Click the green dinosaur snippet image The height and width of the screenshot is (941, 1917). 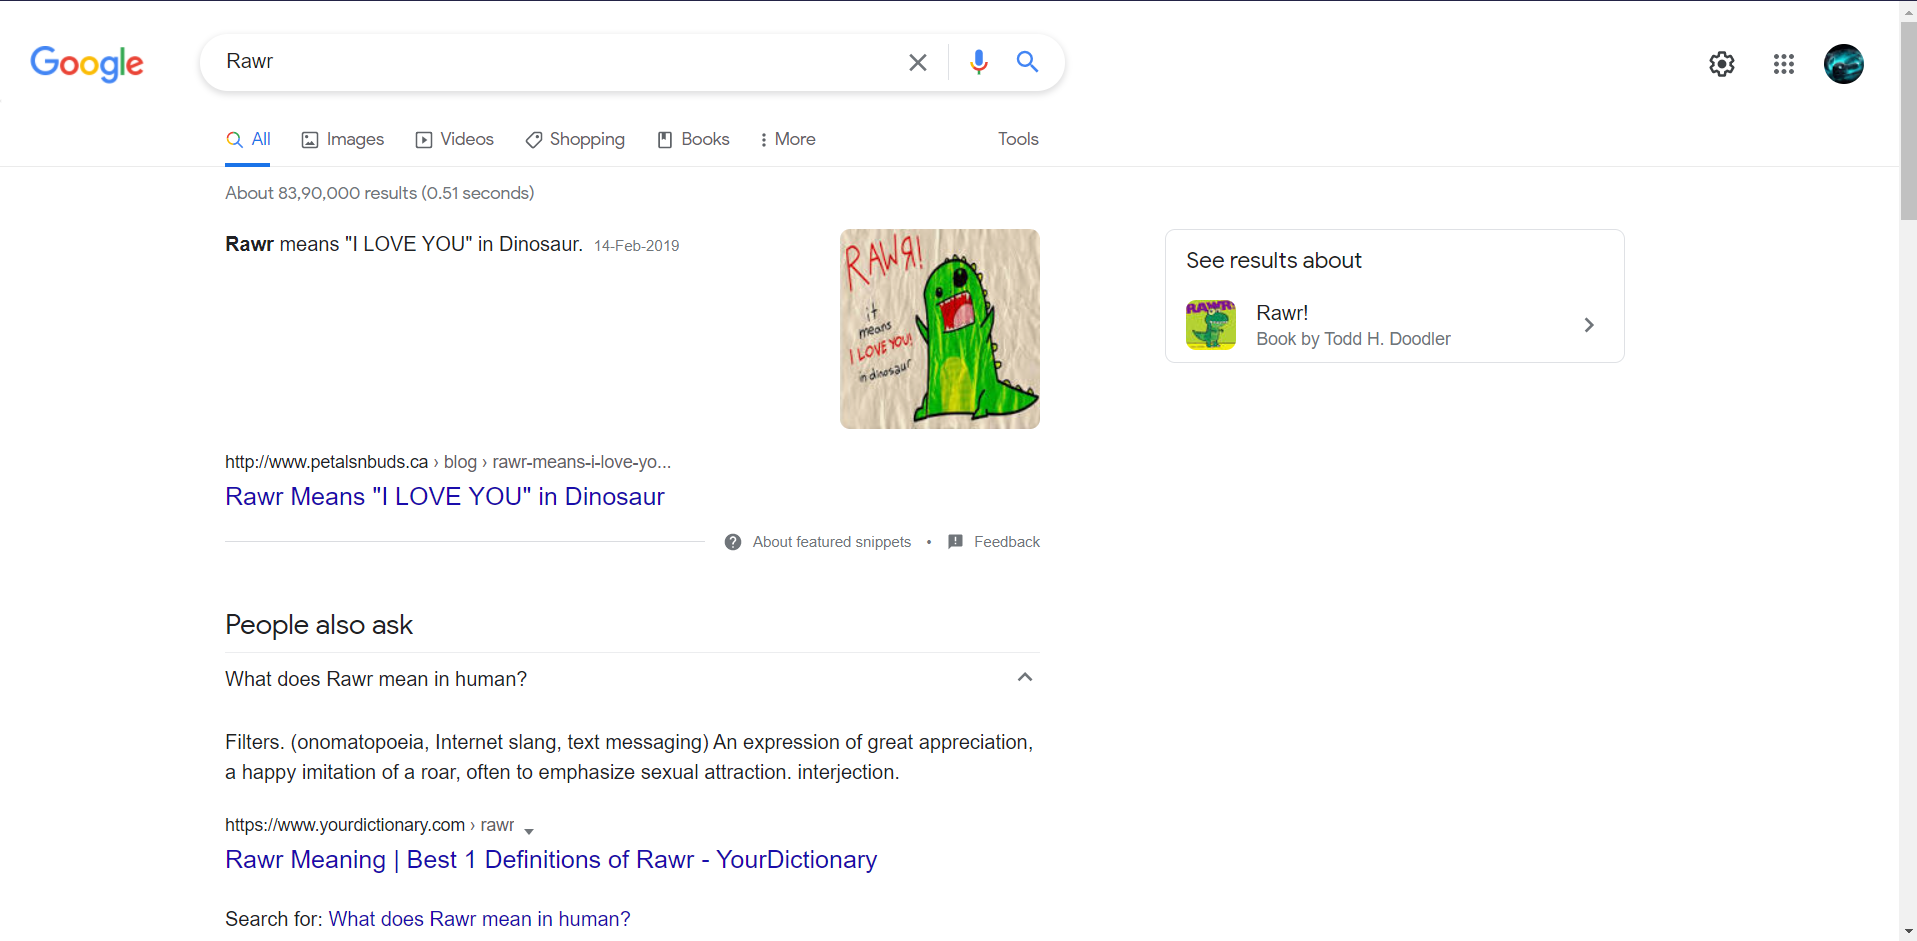tap(938, 328)
